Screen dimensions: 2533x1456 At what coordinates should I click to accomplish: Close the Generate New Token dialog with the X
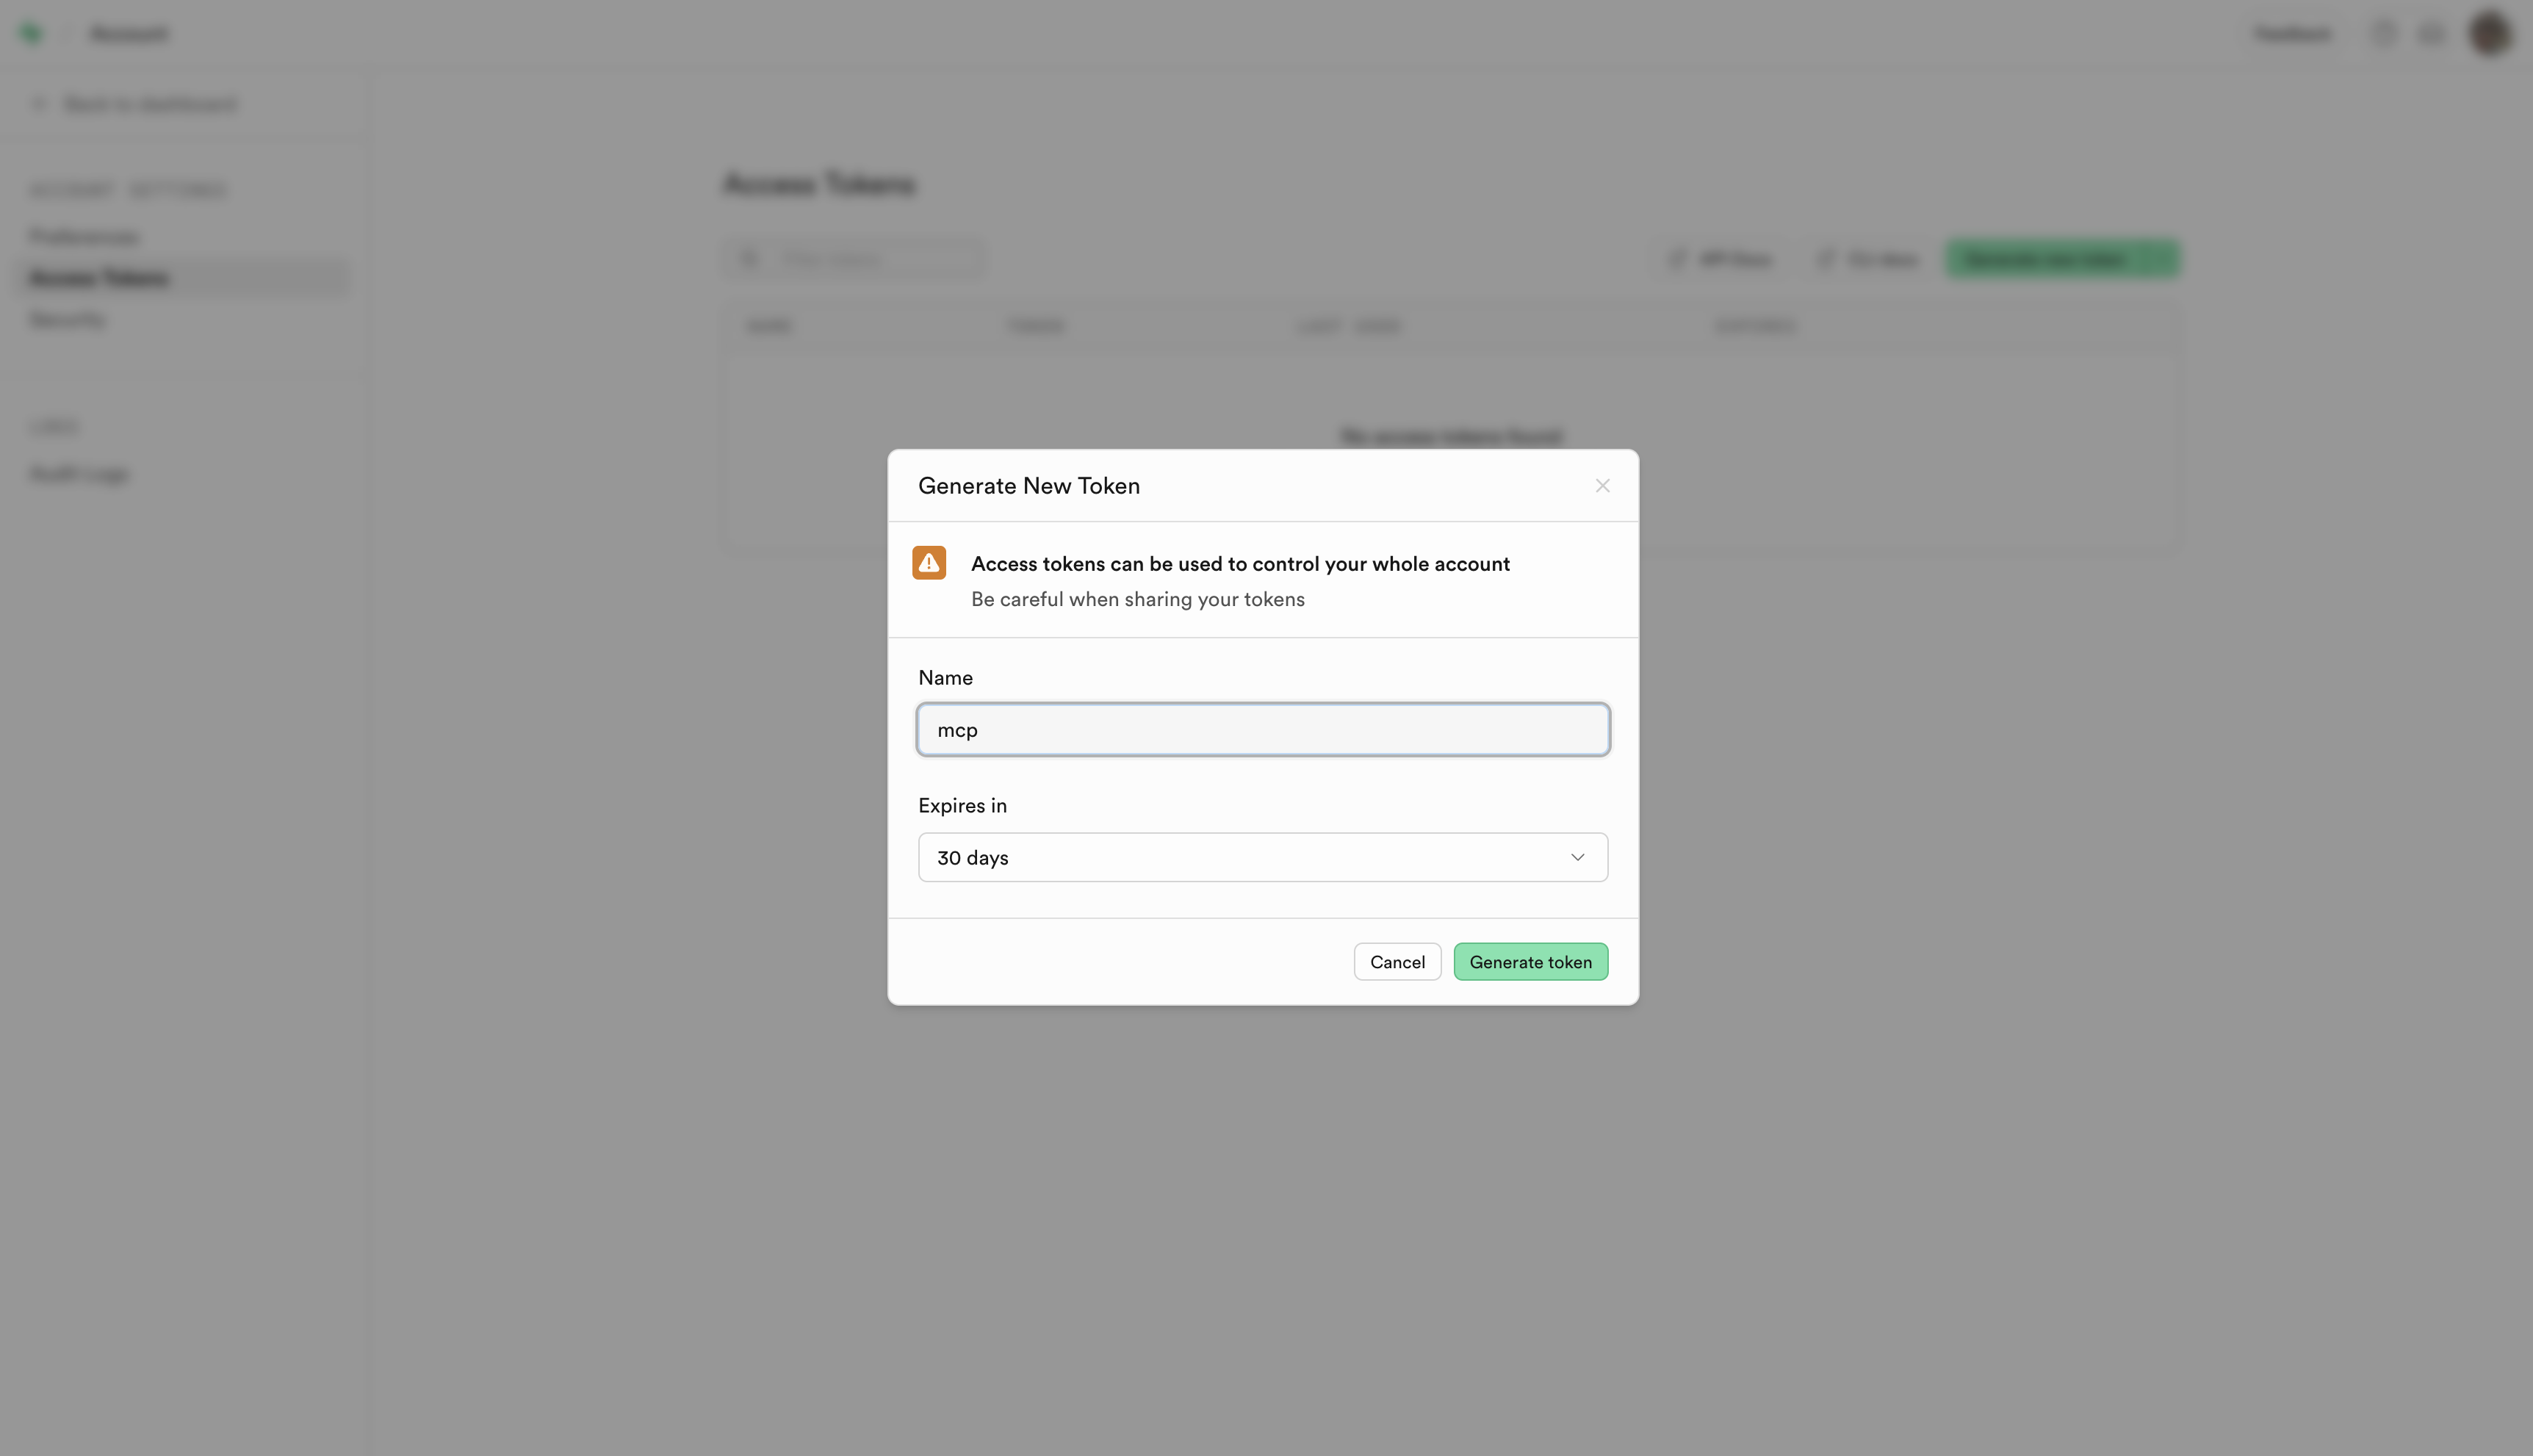pos(1603,485)
